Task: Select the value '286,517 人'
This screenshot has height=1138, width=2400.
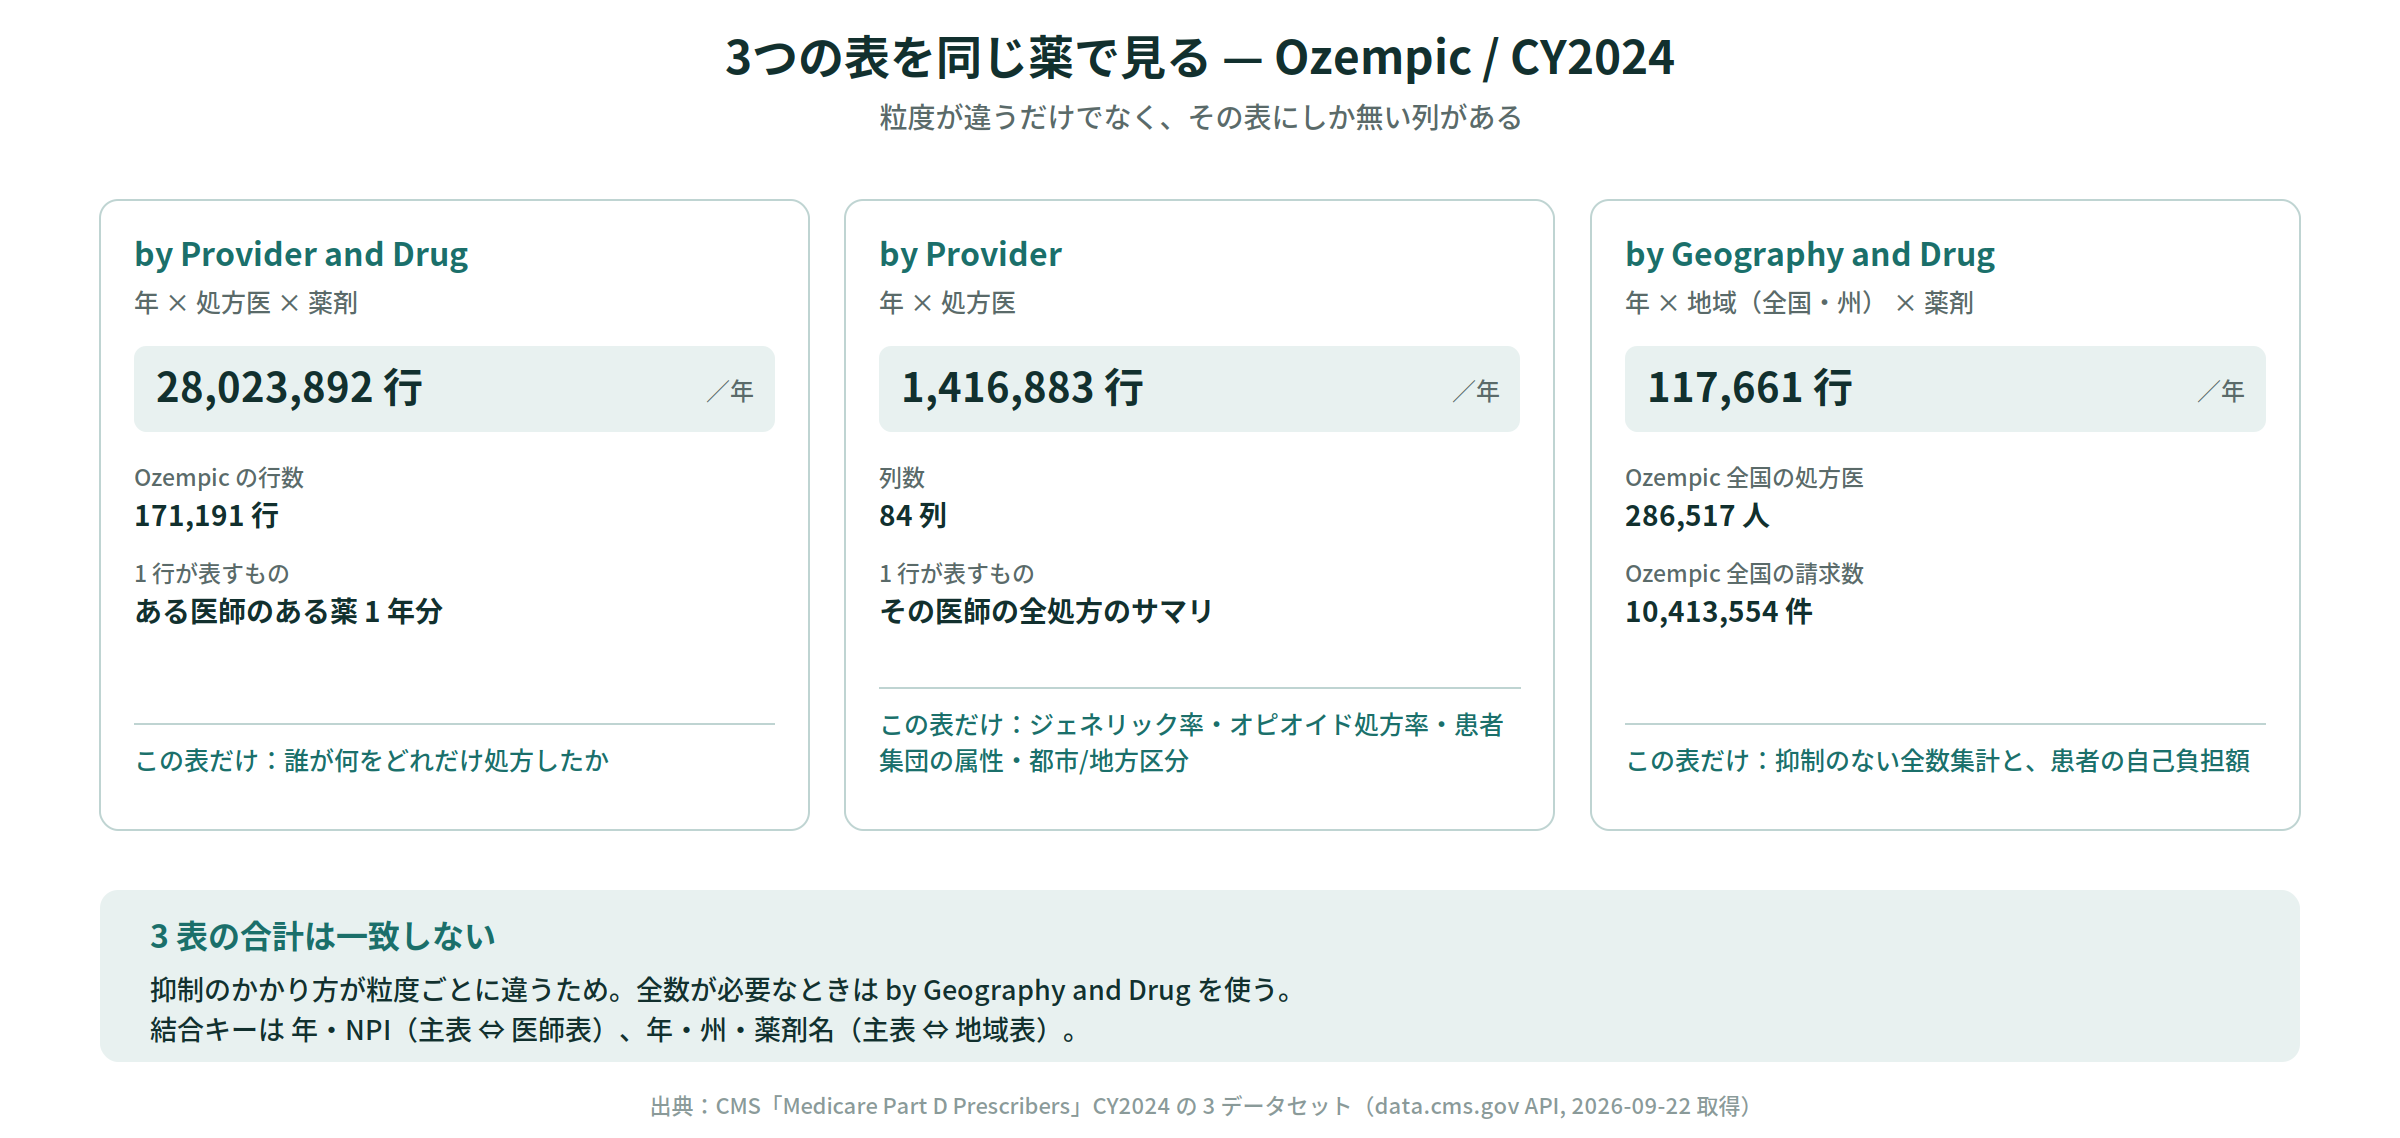Action: point(1697,516)
